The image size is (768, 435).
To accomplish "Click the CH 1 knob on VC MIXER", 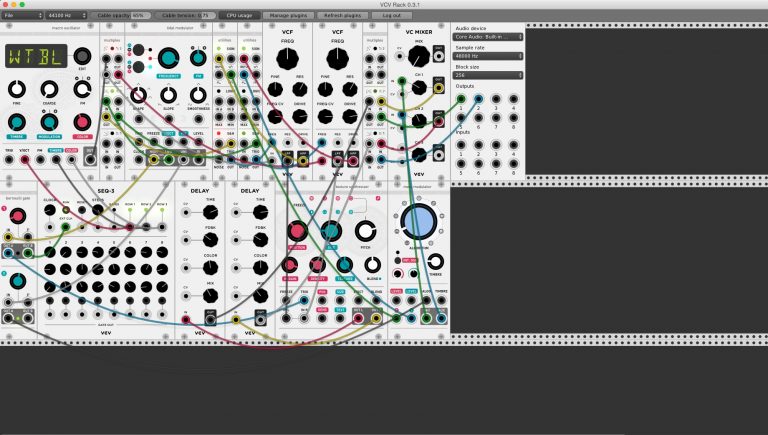I will coord(419,88).
